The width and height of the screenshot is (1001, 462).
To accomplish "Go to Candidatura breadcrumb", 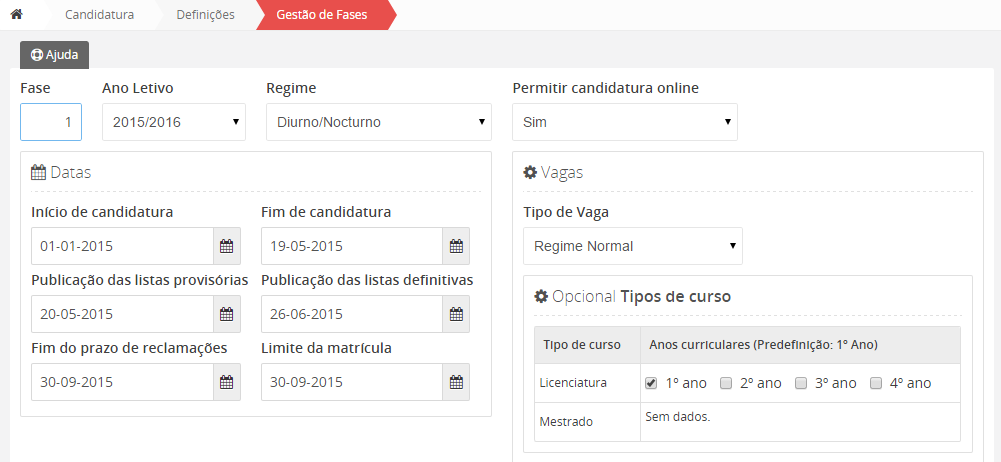I will tap(99, 15).
